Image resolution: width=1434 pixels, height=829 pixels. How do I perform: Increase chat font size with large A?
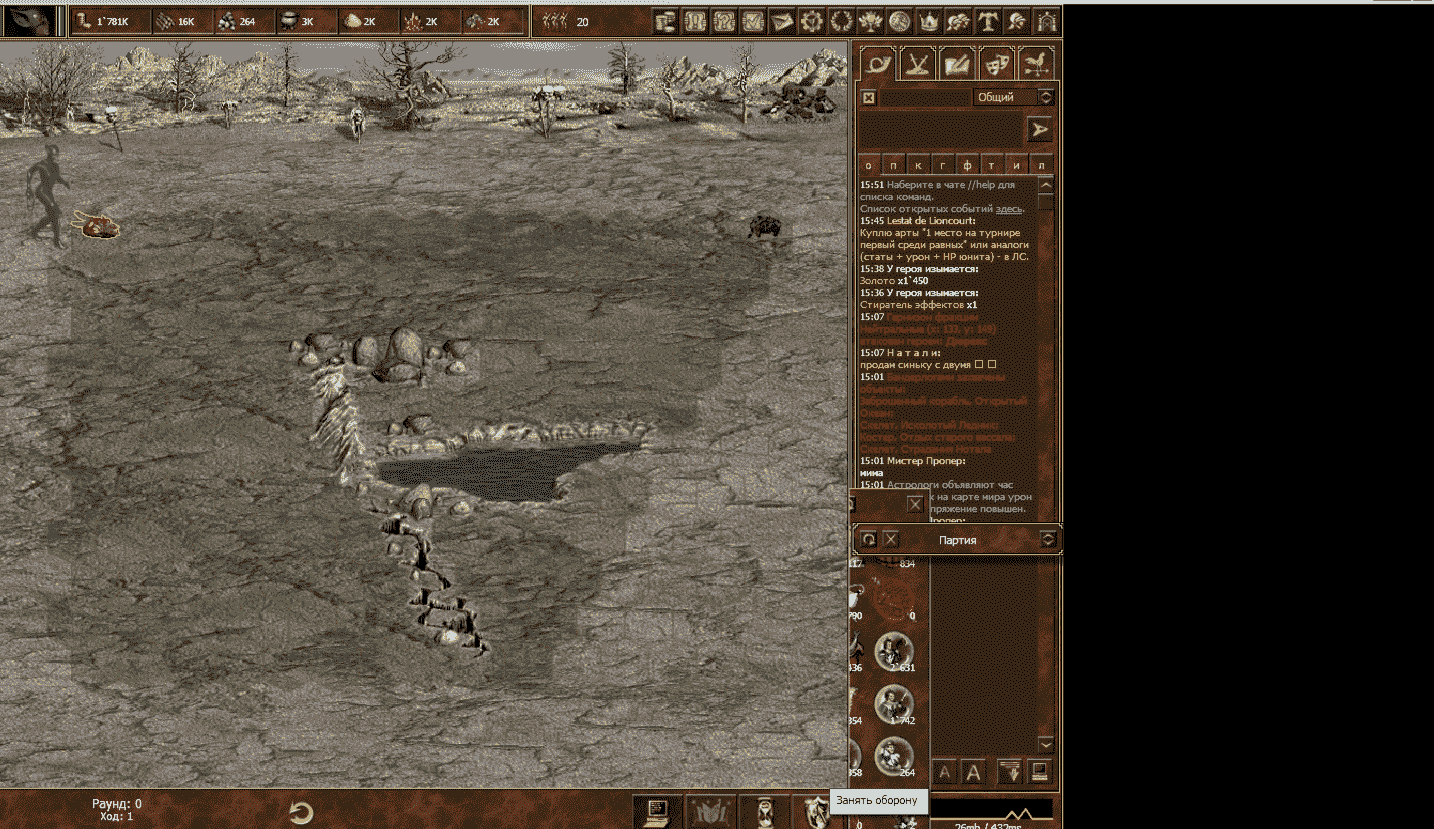tap(970, 772)
